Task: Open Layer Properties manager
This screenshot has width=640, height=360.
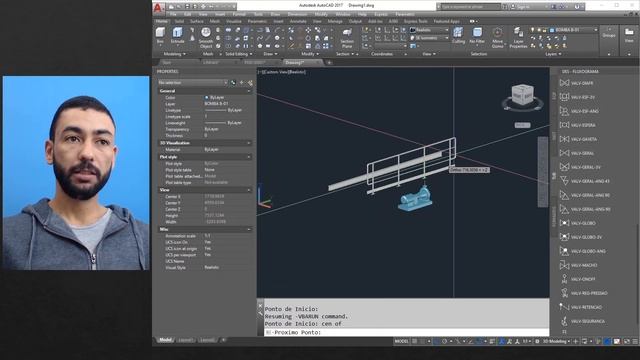Action: pyautogui.click(x=518, y=38)
